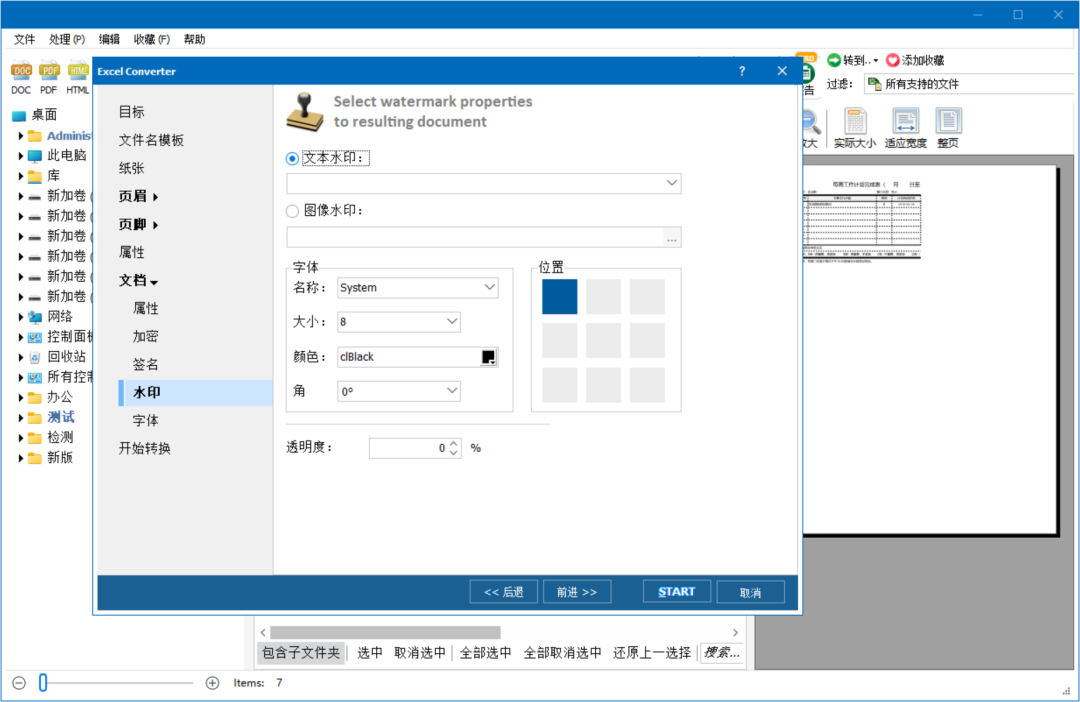Increase the 透明度 stepper value
The height and width of the screenshot is (702, 1080).
tap(453, 444)
